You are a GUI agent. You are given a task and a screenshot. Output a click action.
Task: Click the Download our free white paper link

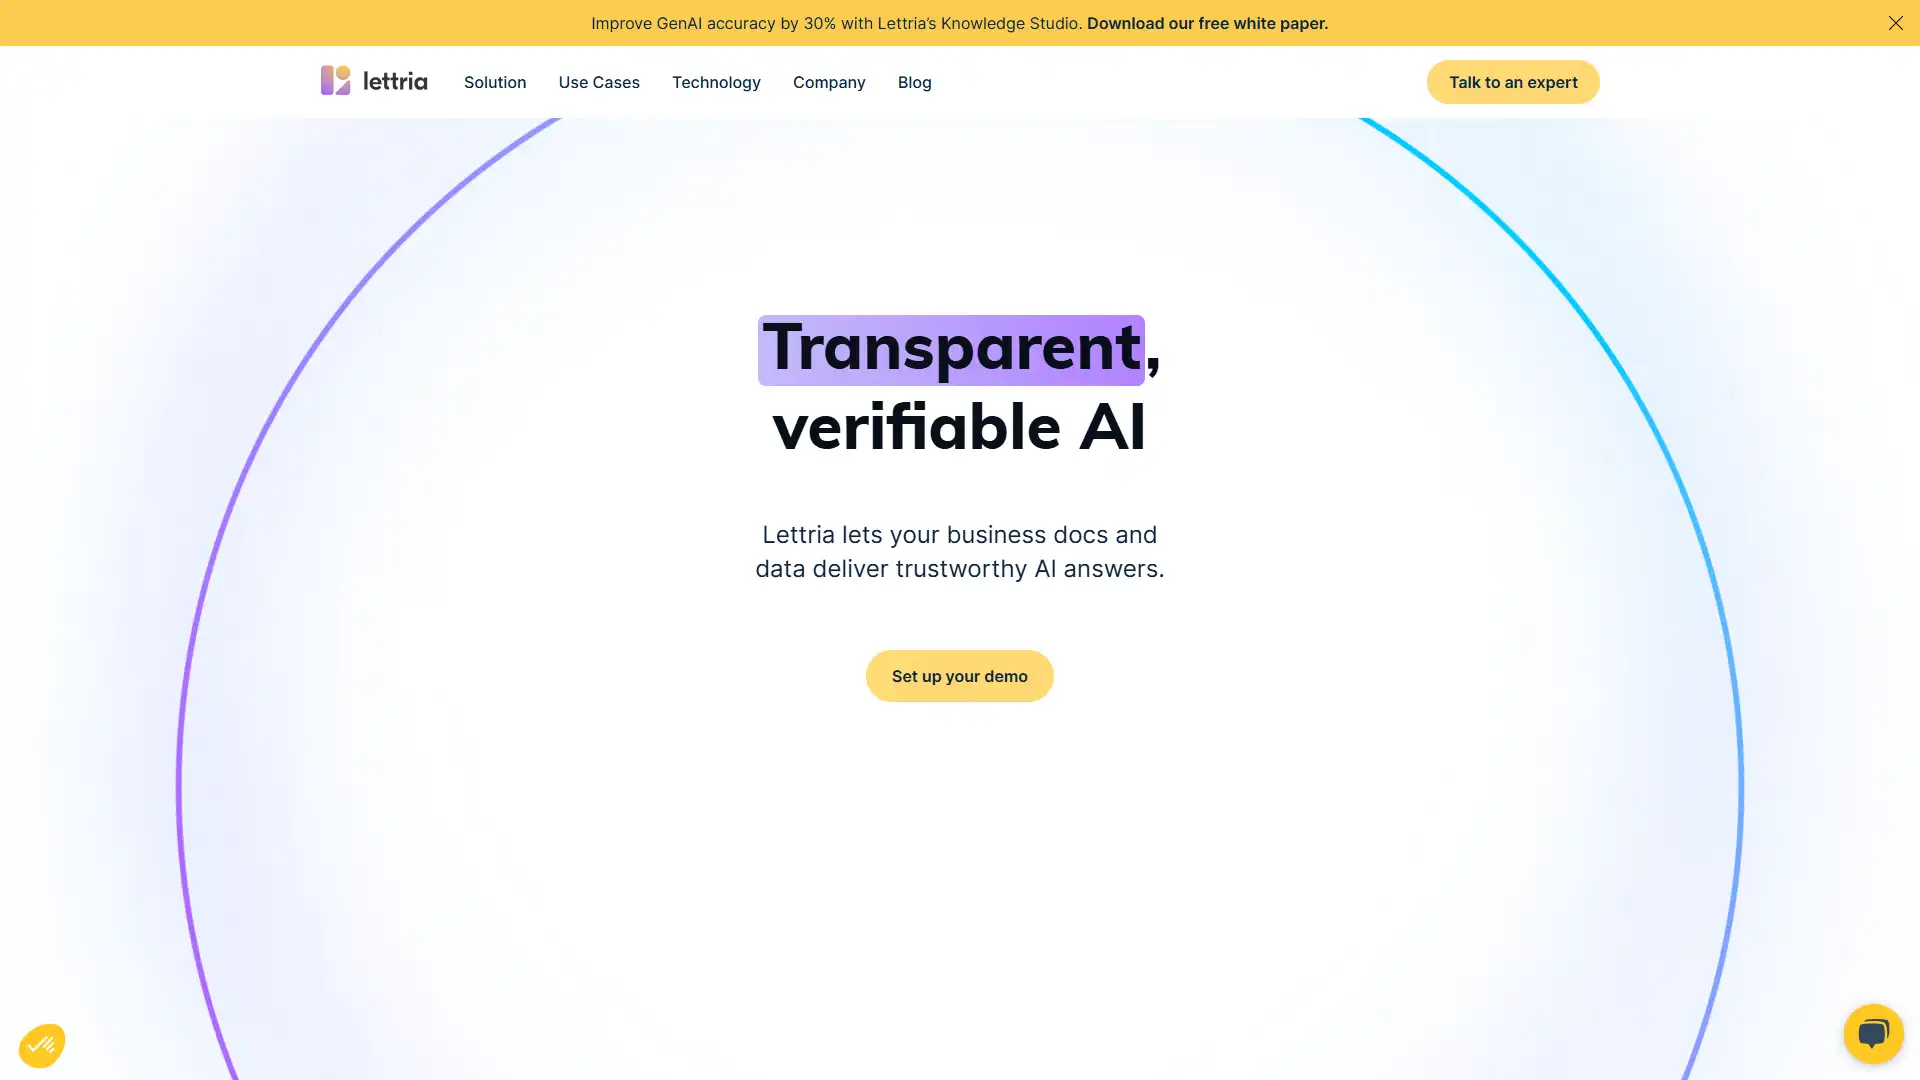[1207, 22]
